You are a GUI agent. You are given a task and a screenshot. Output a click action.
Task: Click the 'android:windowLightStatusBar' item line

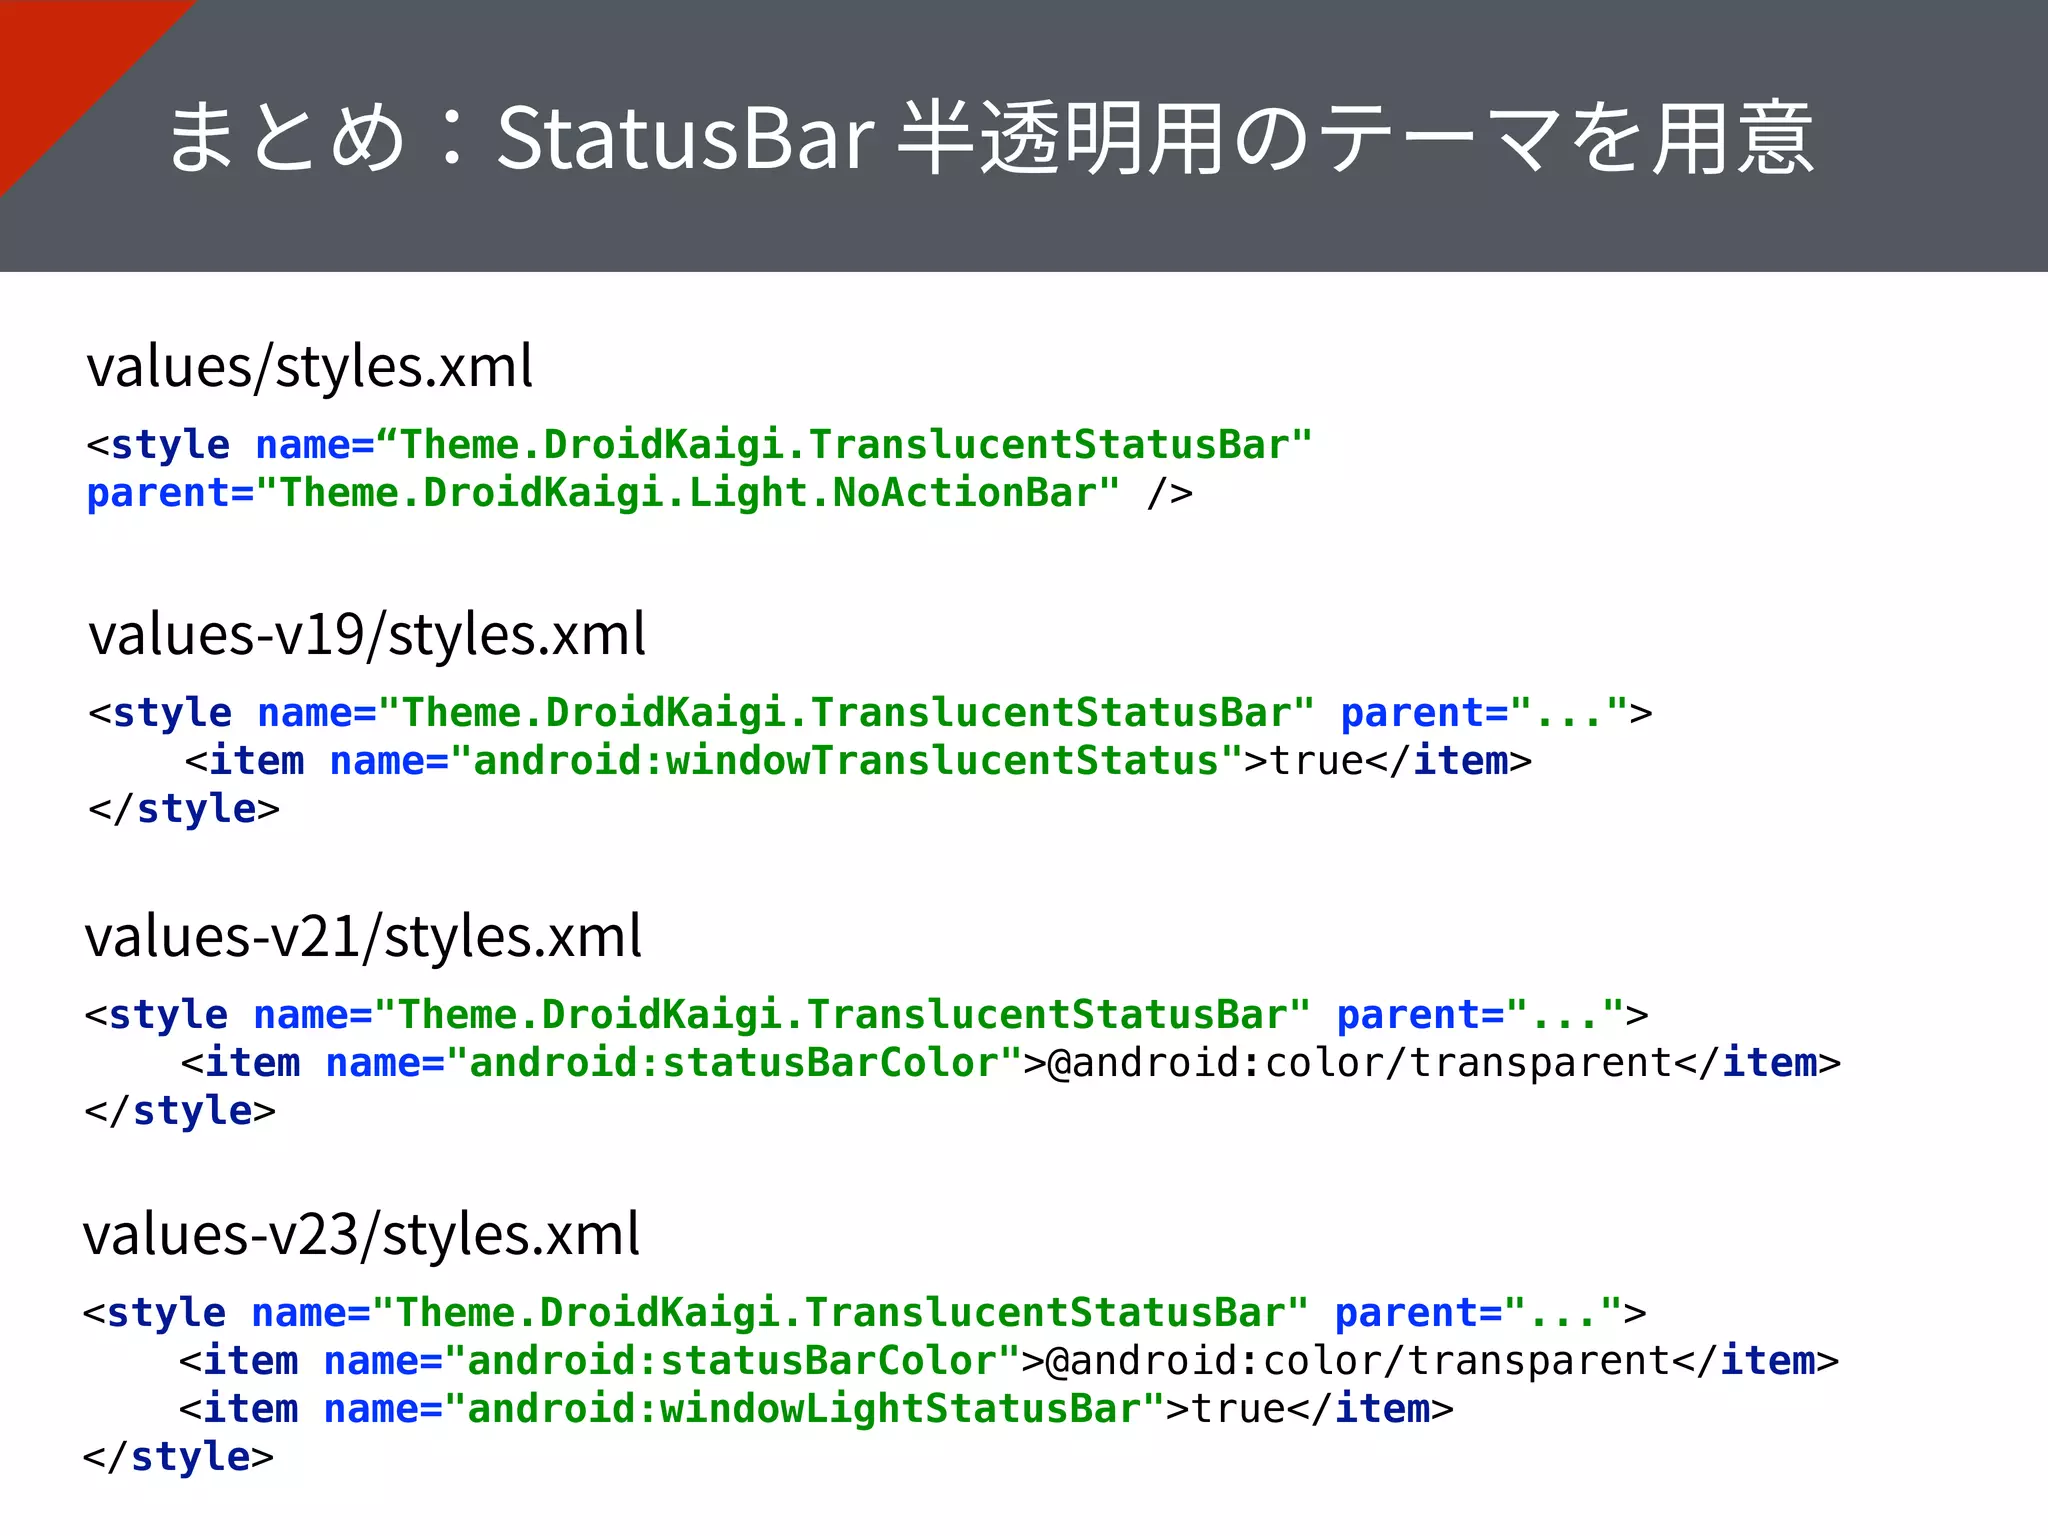pos(816,1409)
